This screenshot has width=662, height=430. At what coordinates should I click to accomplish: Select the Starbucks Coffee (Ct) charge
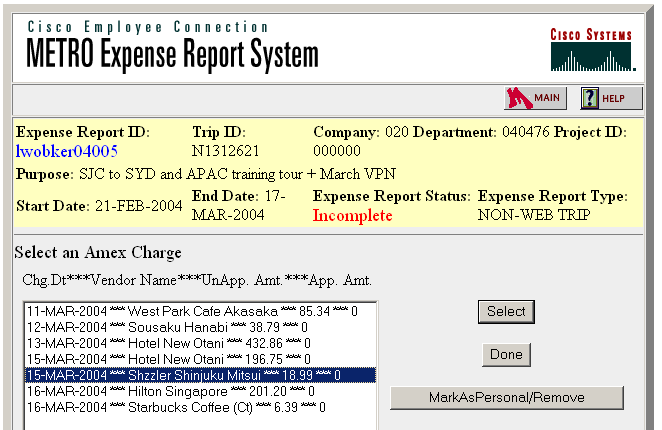pyautogui.click(x=200, y=407)
